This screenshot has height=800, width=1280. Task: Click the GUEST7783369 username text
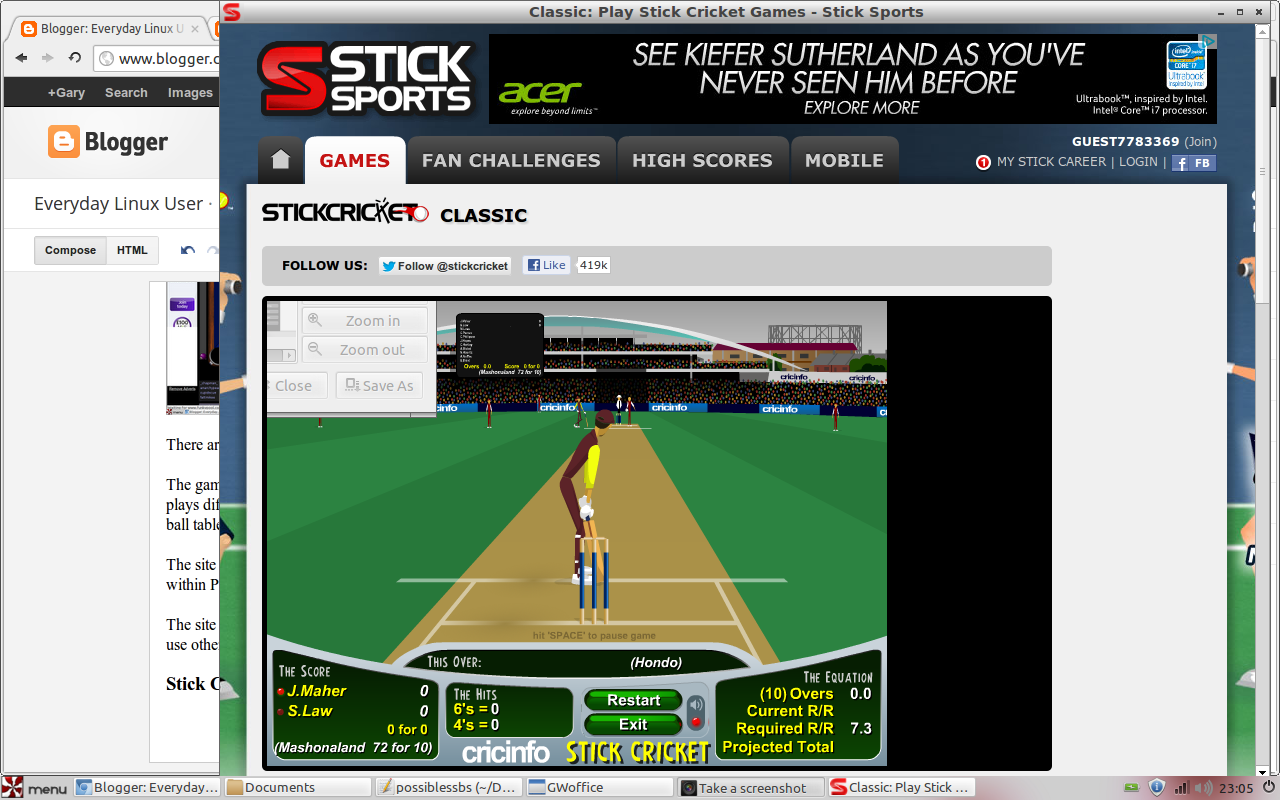point(1126,142)
